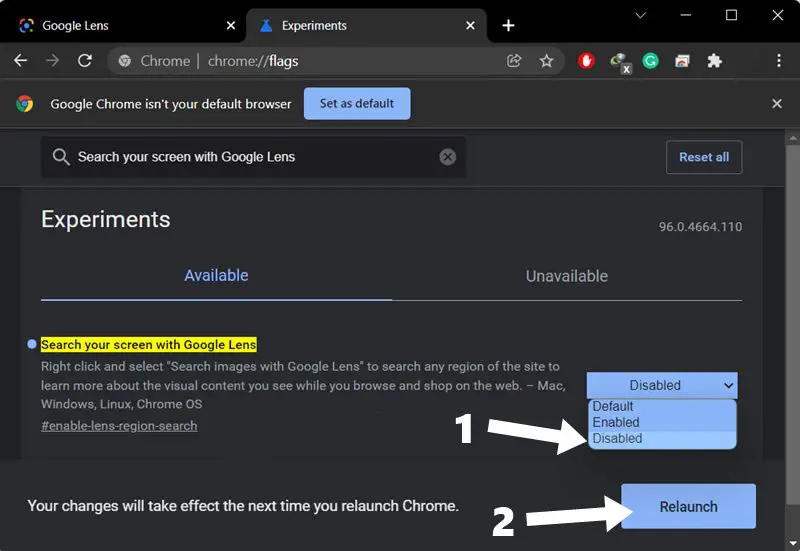Click the forward navigation arrow
This screenshot has height=551, width=800.
tap(53, 61)
